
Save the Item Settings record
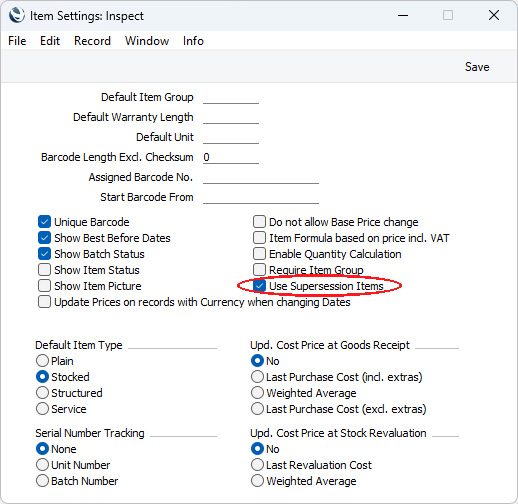coord(477,67)
